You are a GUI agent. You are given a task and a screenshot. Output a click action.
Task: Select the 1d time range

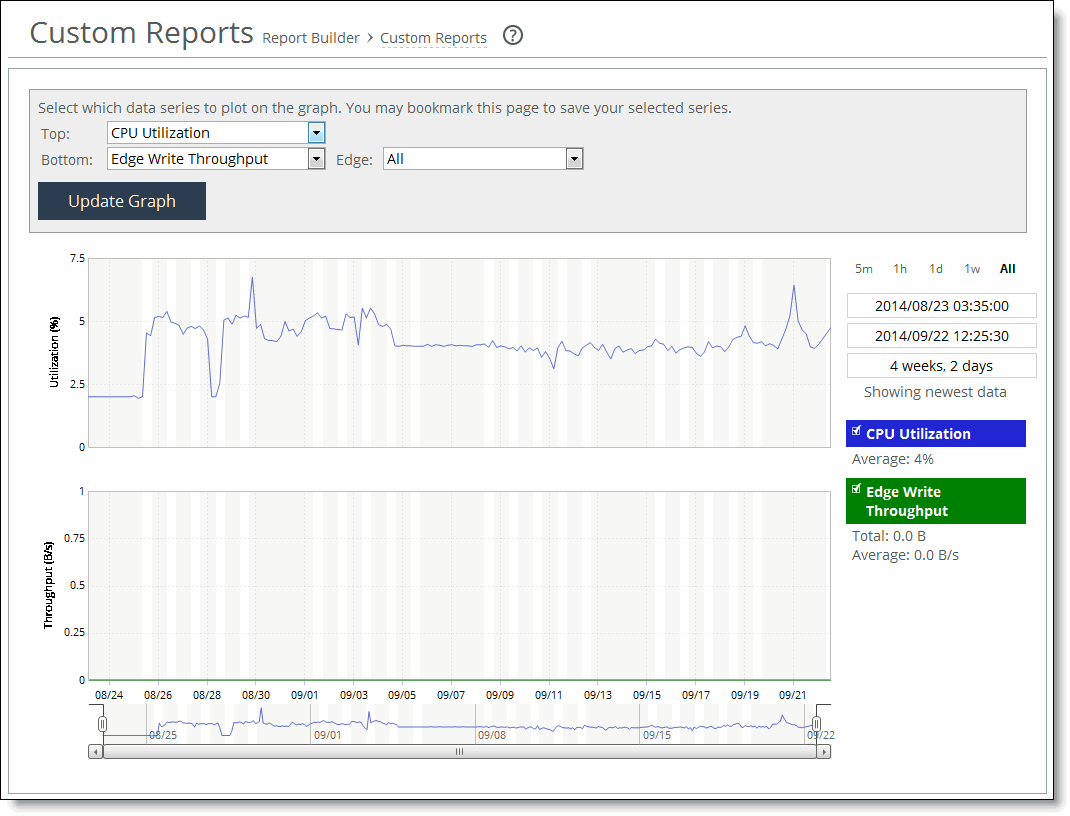(x=936, y=269)
